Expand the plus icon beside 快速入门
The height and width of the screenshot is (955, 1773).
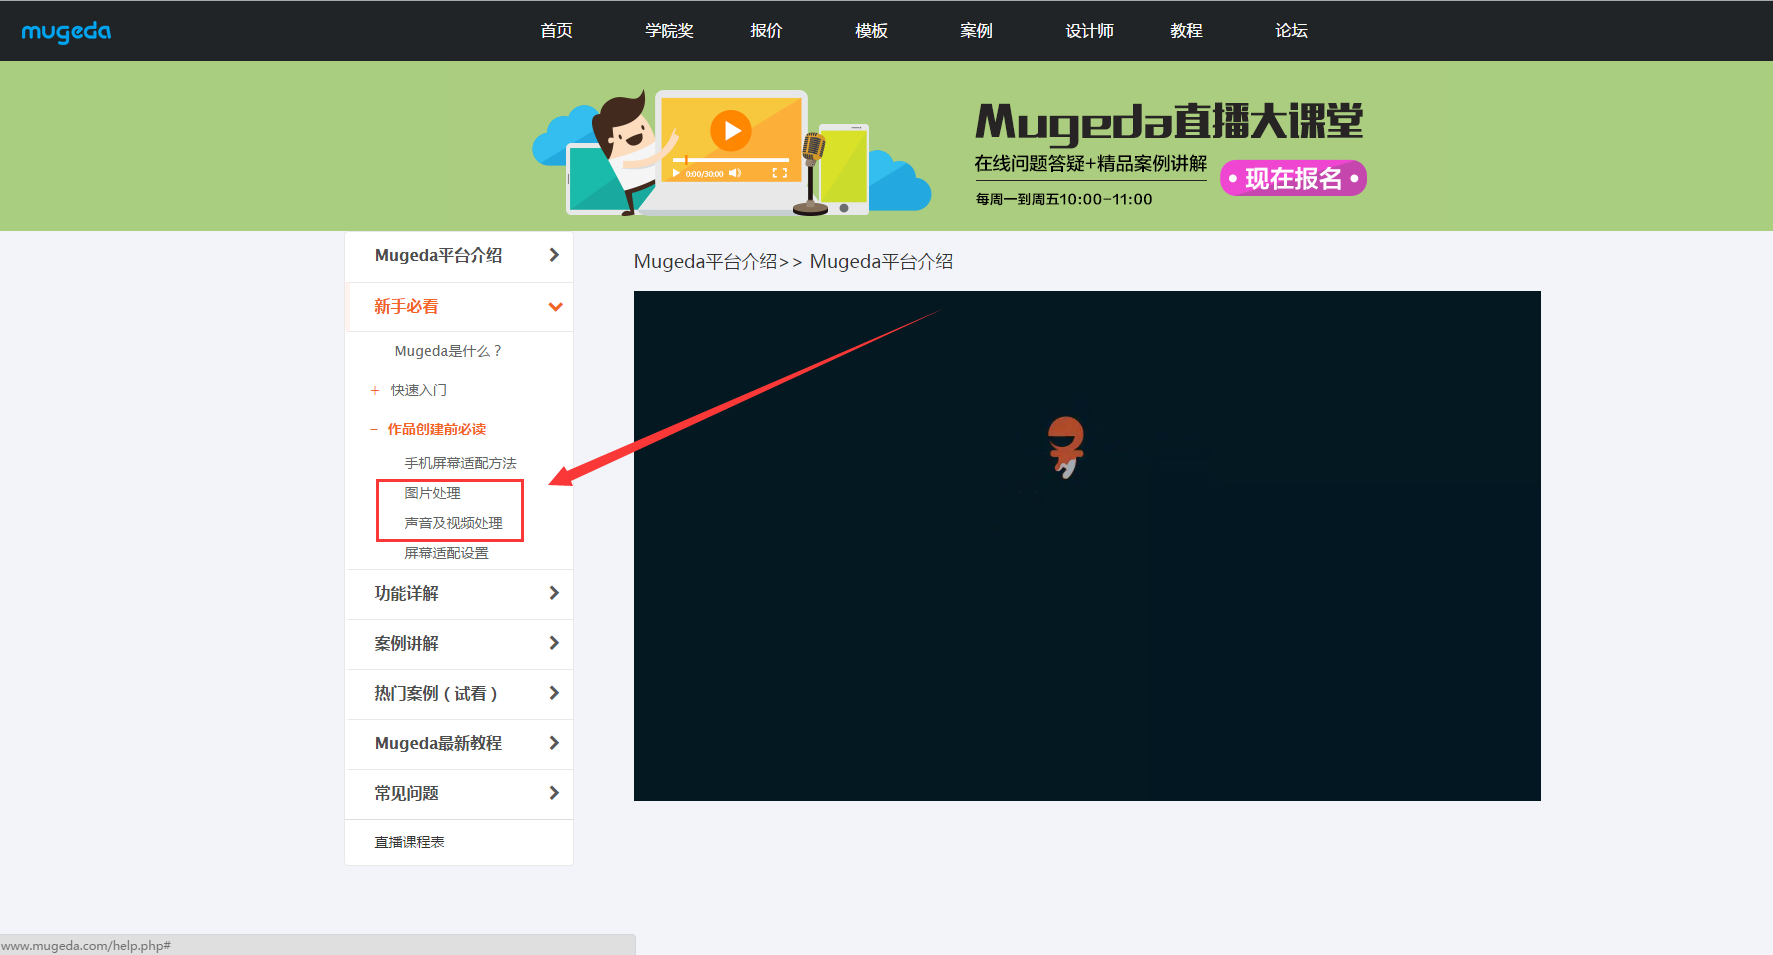375,391
